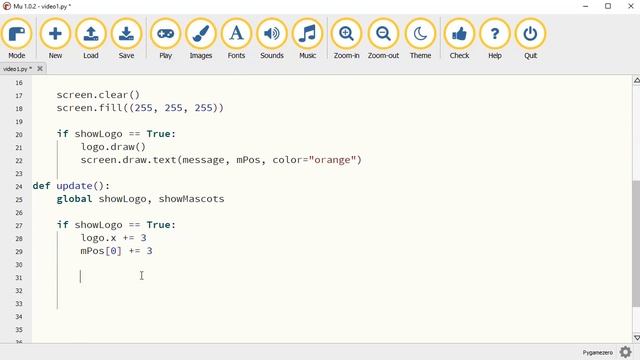This screenshot has height=360, width=640.
Task: Open the Mode selector
Action: pos(17,39)
